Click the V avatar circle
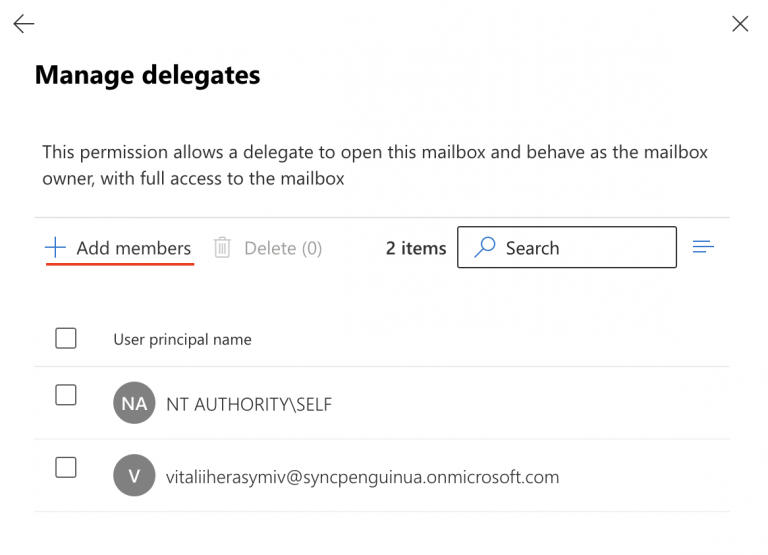Screen dimensions: 768x555 134,476
